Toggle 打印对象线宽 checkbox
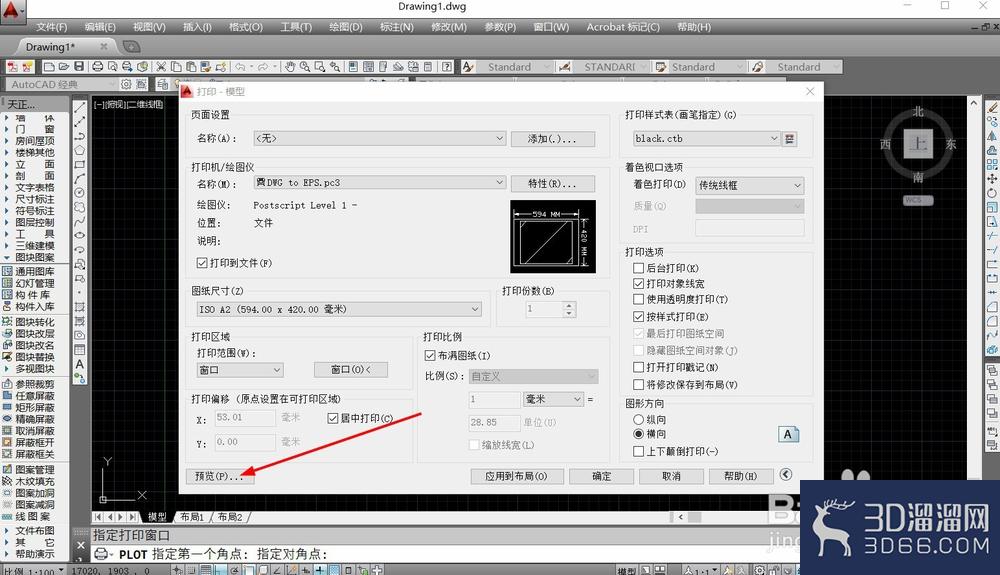The width and height of the screenshot is (1000, 575). 638,283
